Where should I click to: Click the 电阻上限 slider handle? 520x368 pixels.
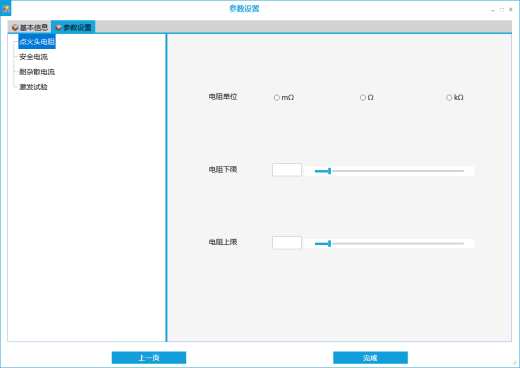[x=329, y=244]
